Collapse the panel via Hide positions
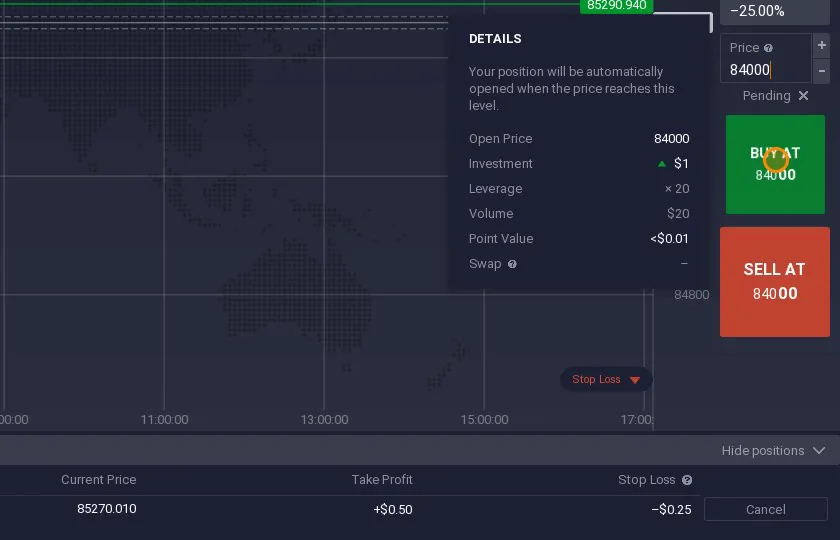This screenshot has width=840, height=540. 773,451
